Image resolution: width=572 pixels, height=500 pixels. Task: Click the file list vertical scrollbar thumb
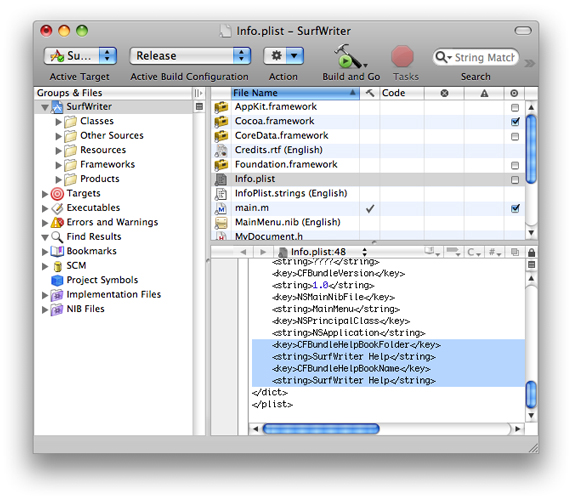coord(531,149)
